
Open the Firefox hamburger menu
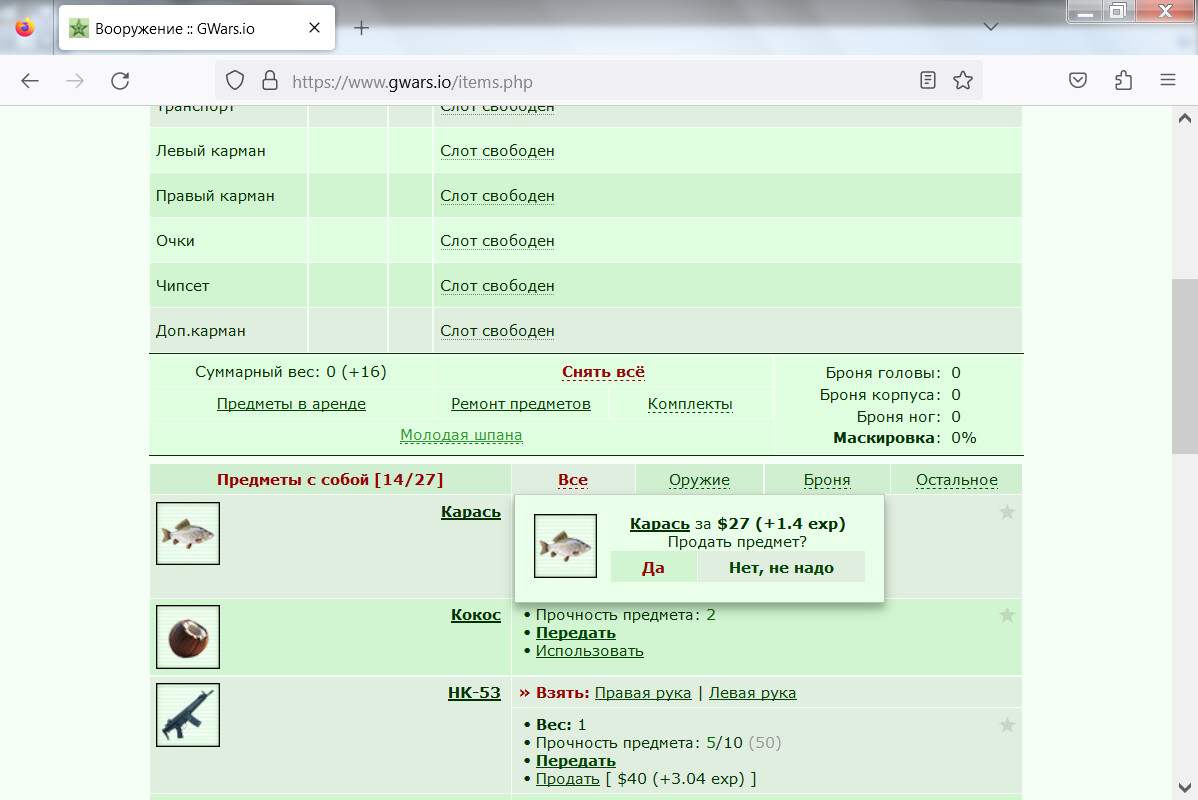pyautogui.click(x=1167, y=80)
